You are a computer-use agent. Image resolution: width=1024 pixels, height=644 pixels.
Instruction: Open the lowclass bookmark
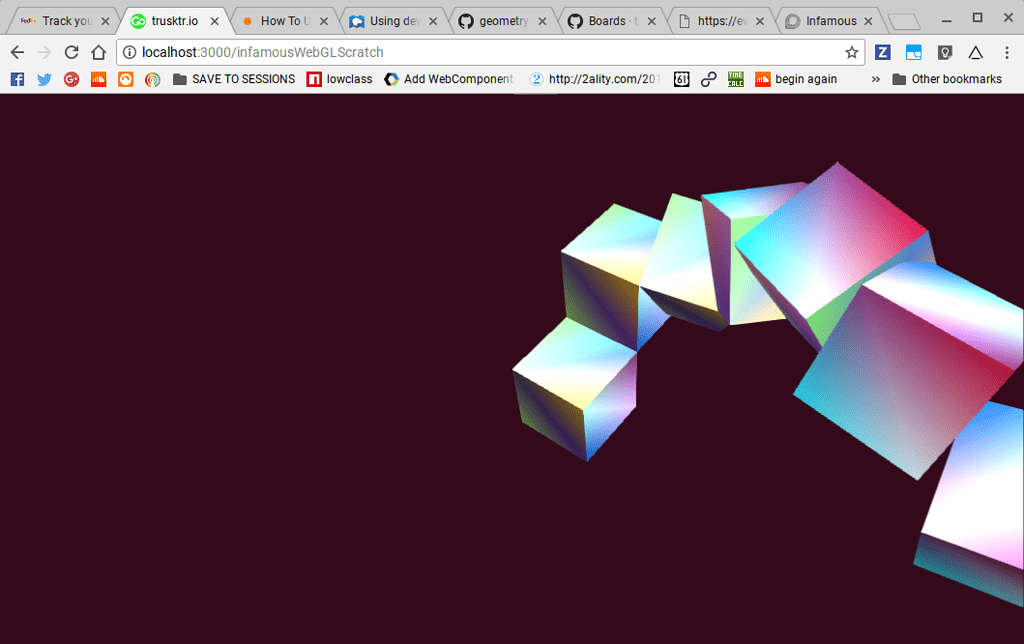click(338, 79)
